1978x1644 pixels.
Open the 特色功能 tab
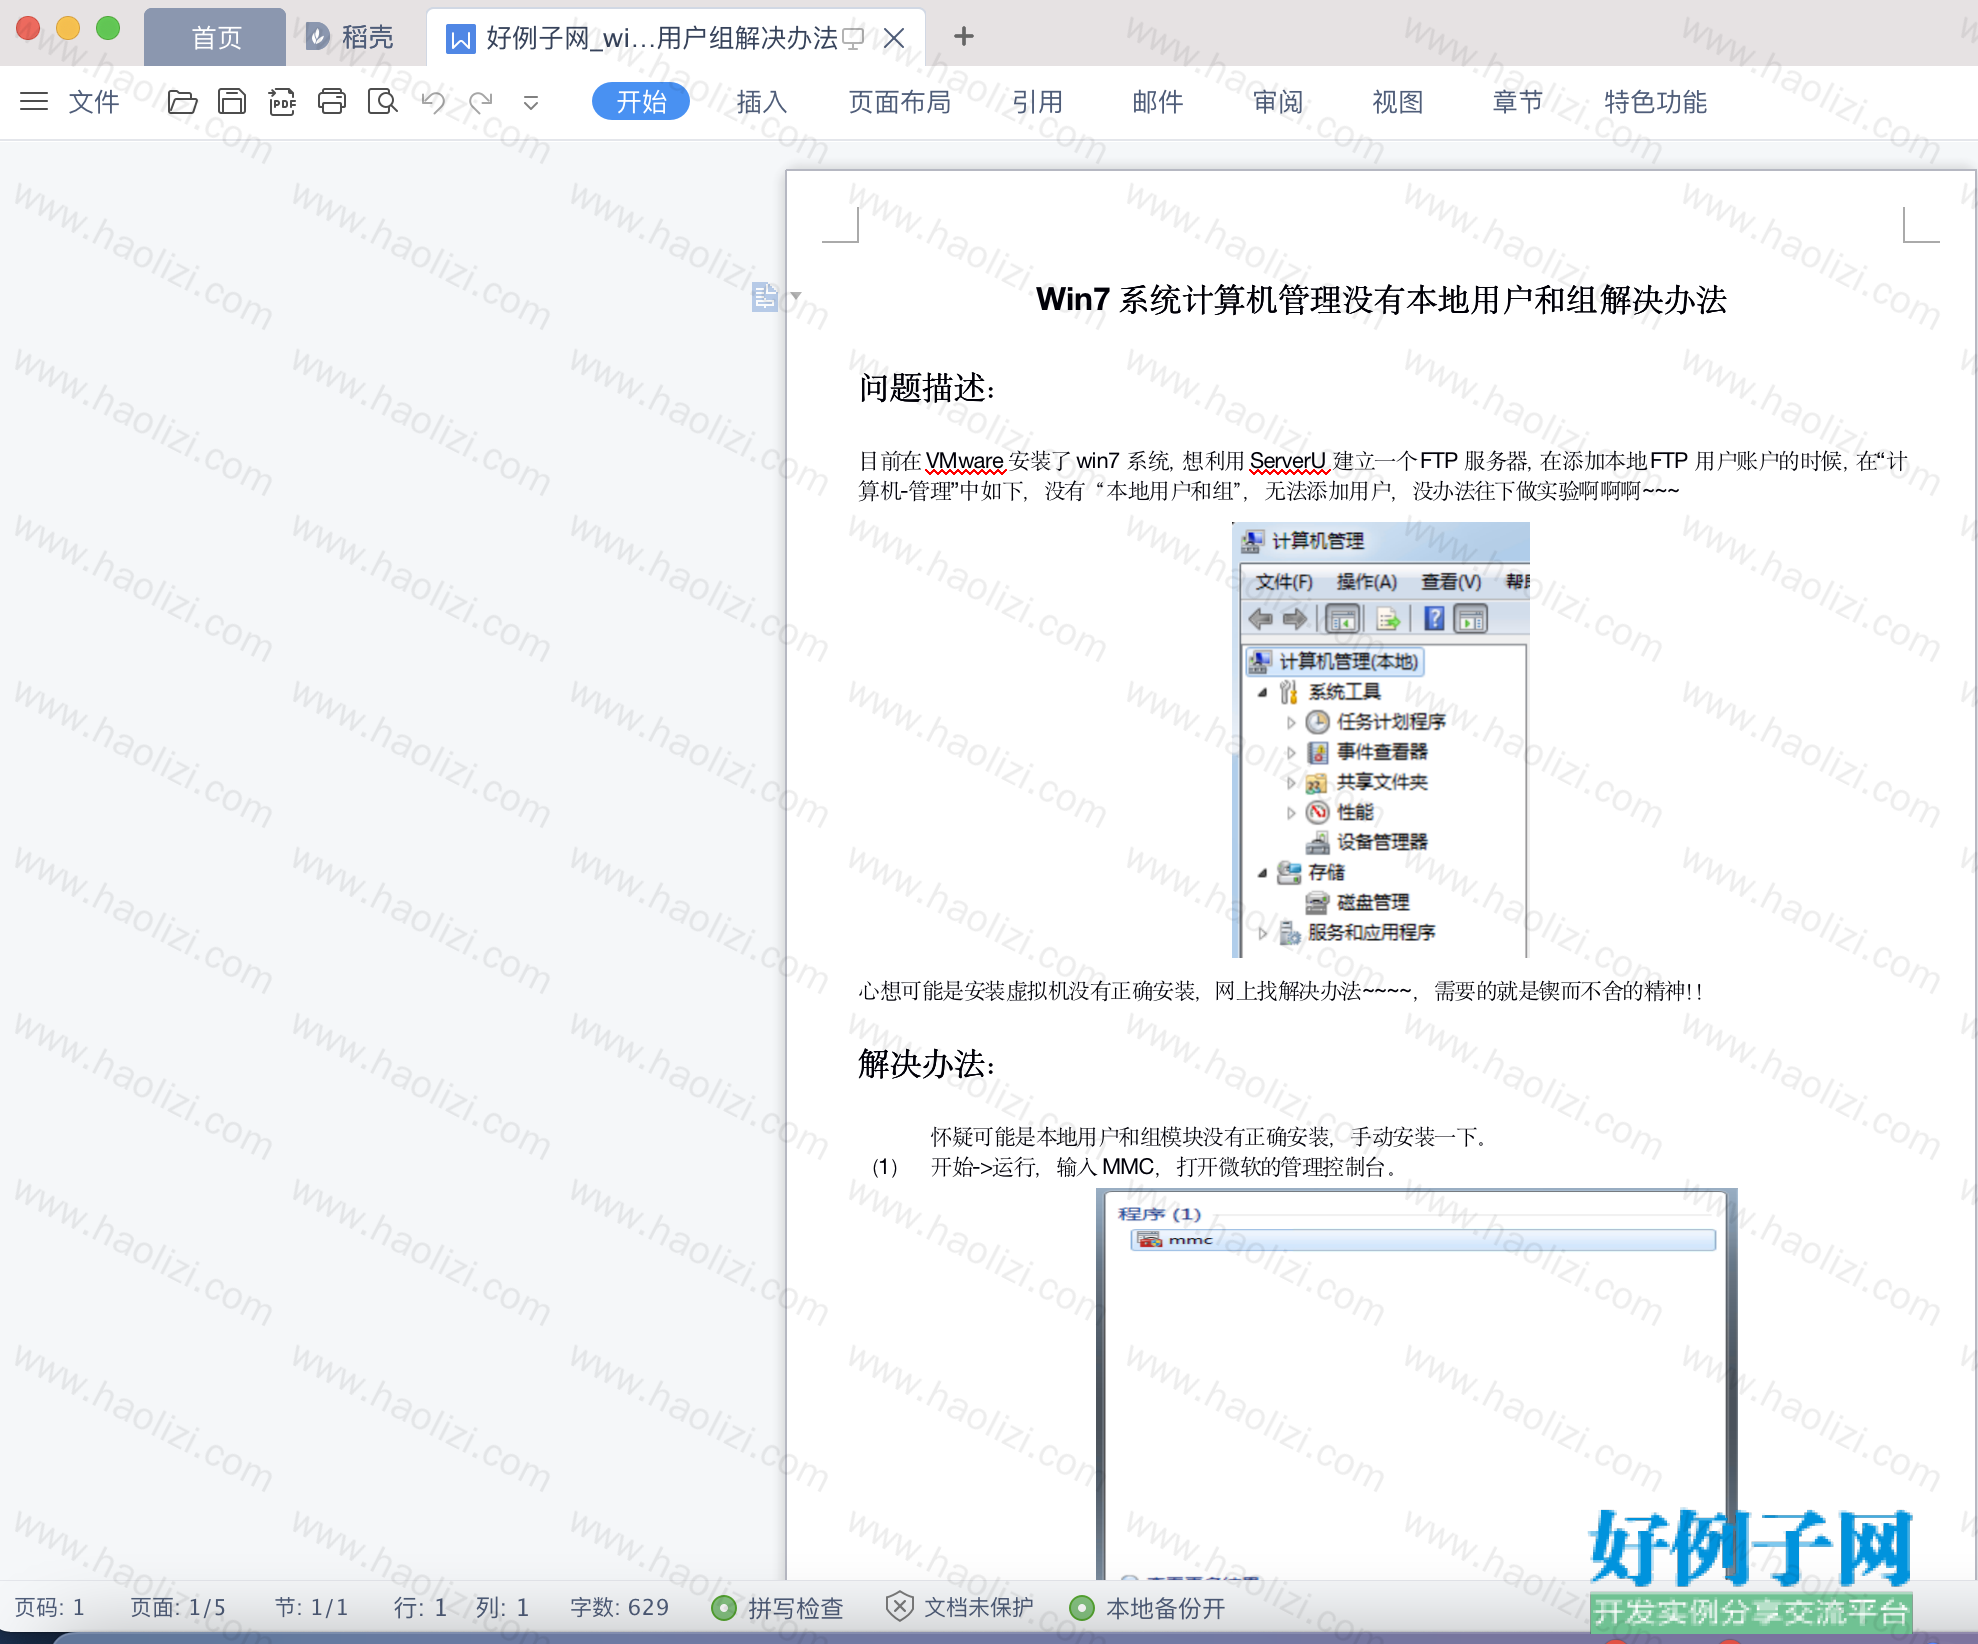tap(1656, 101)
